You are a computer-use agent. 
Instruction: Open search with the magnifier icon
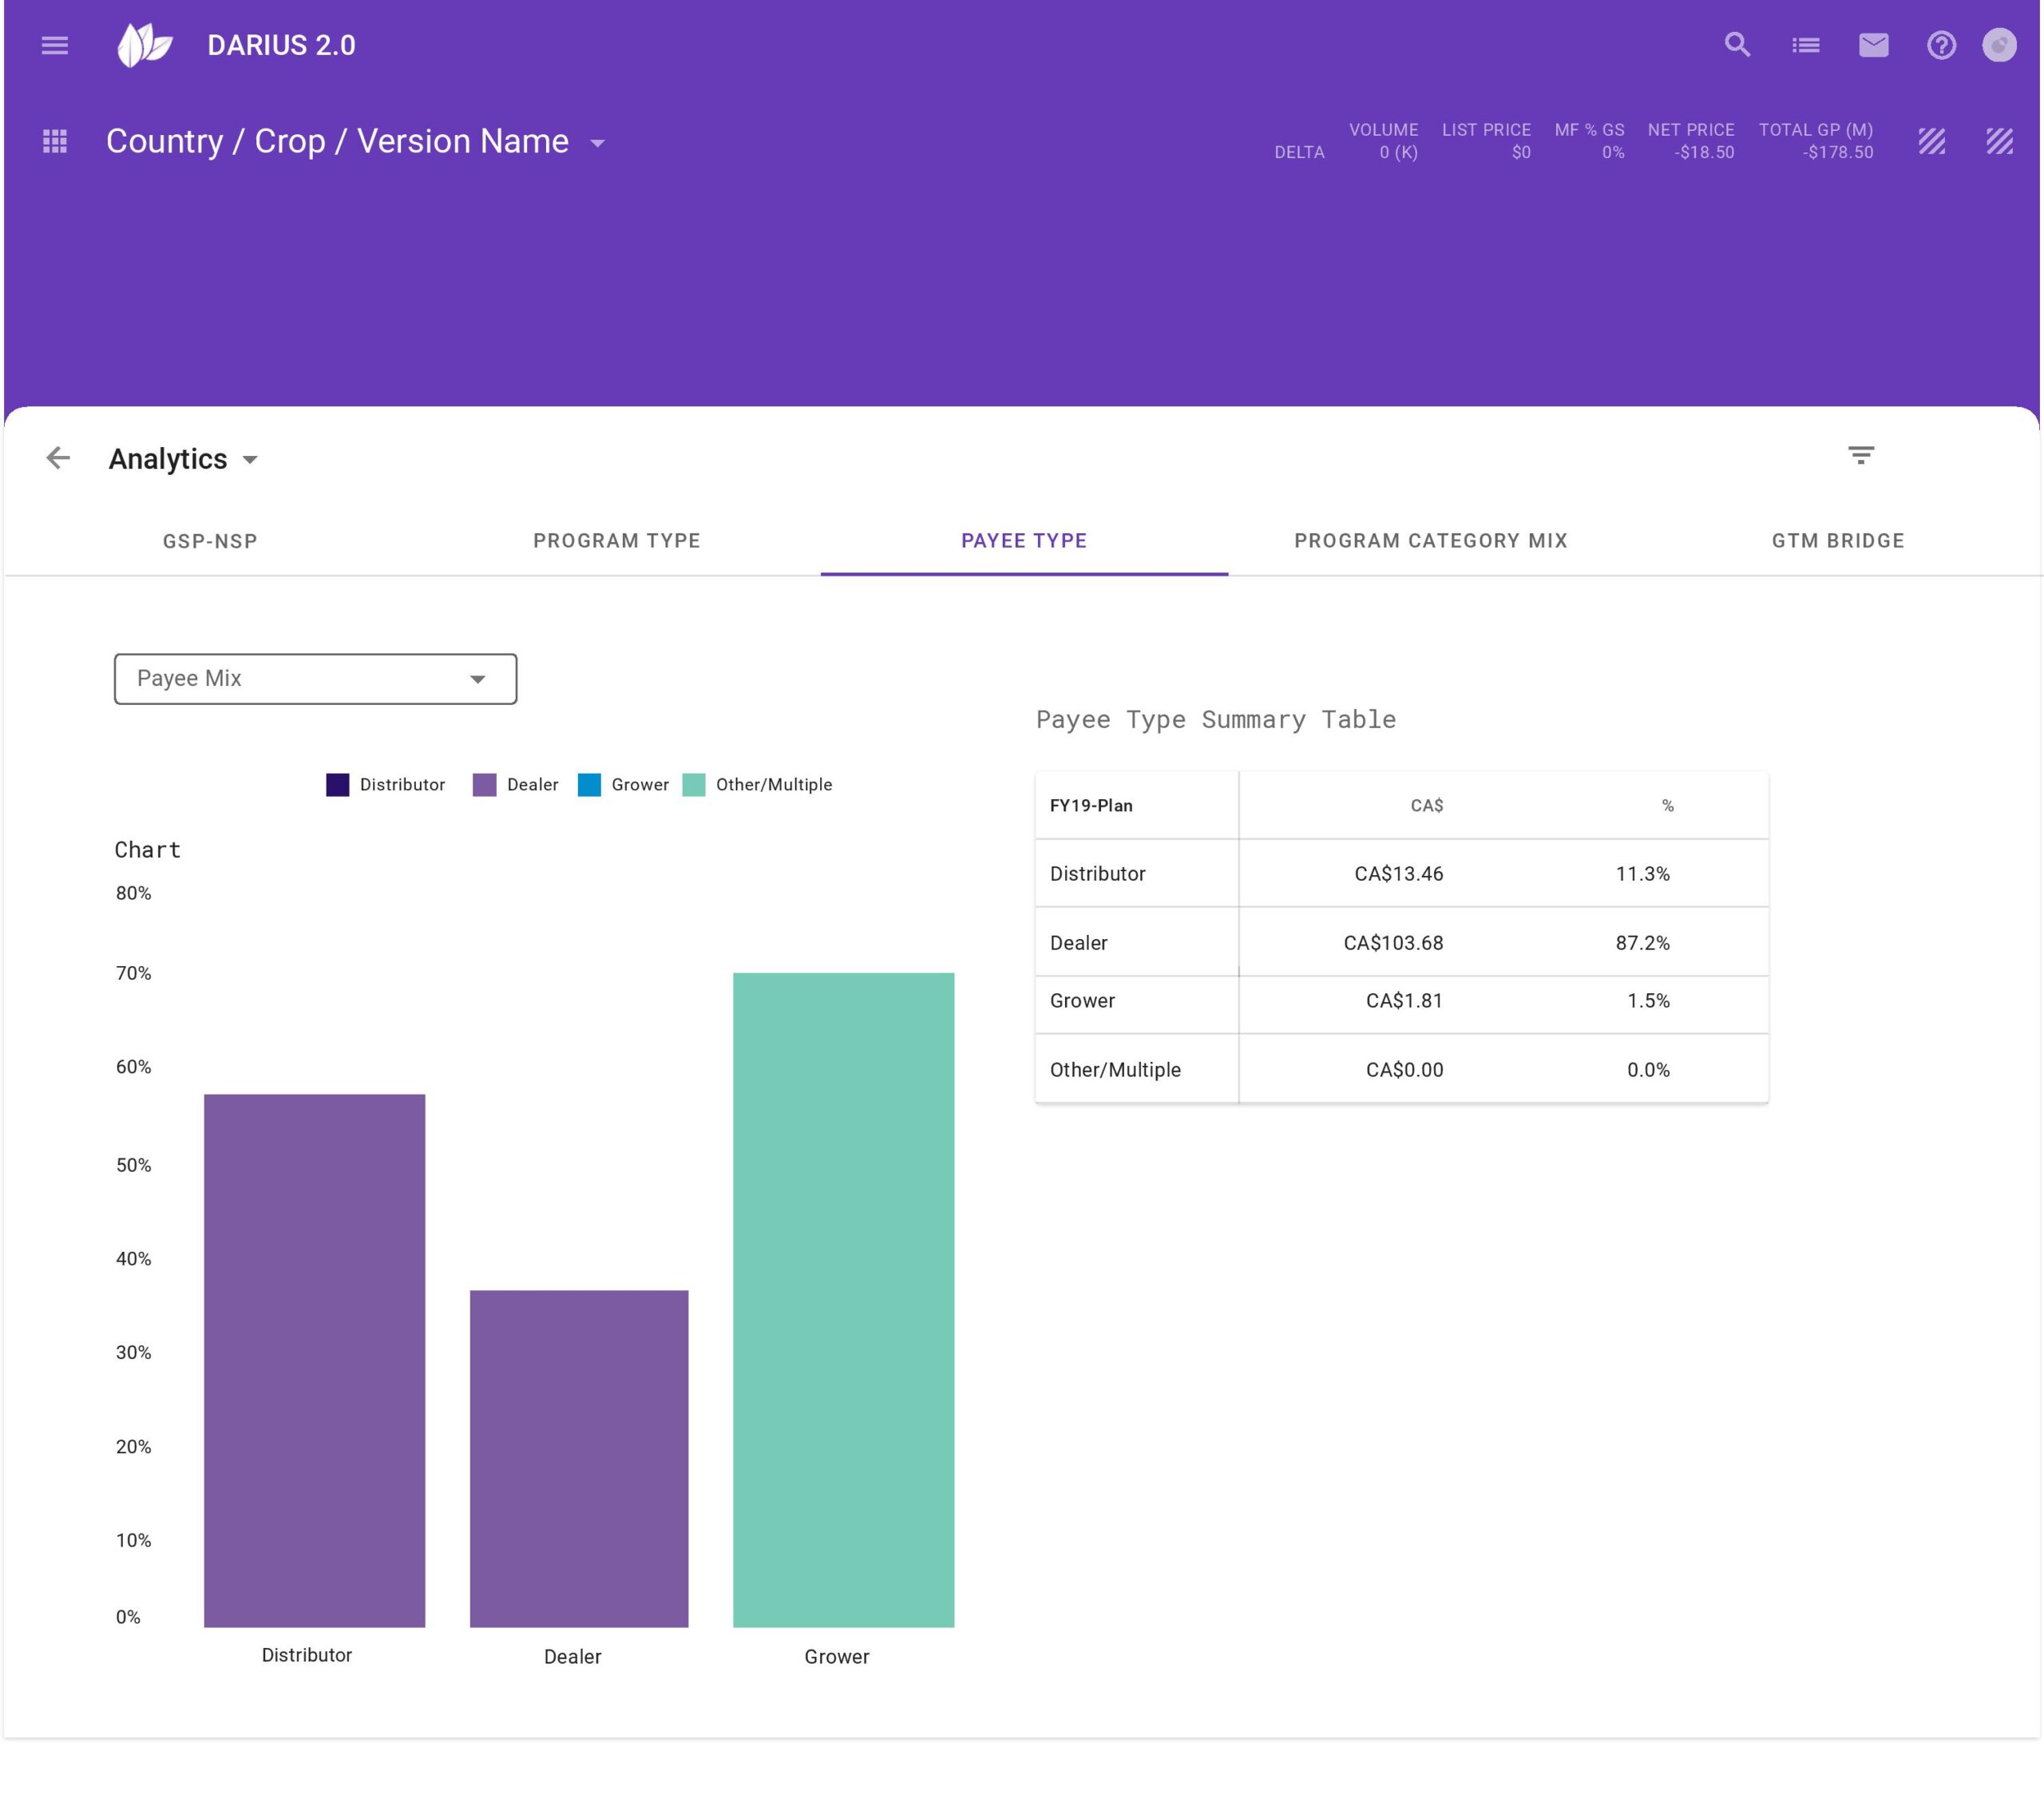(1737, 45)
